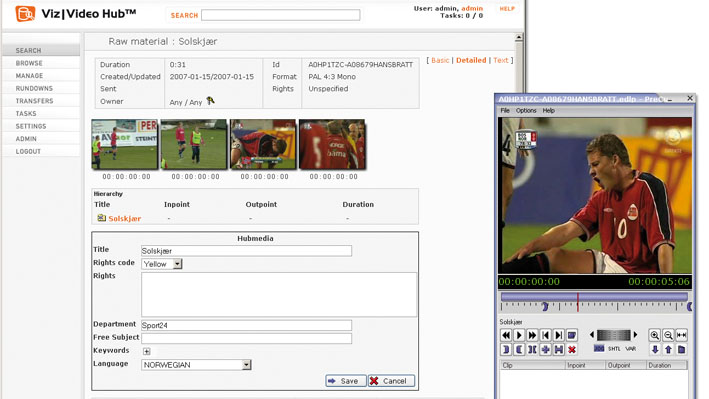Click the owner edit icon beside Any / Any
The height and width of the screenshot is (399, 709).
(x=210, y=100)
